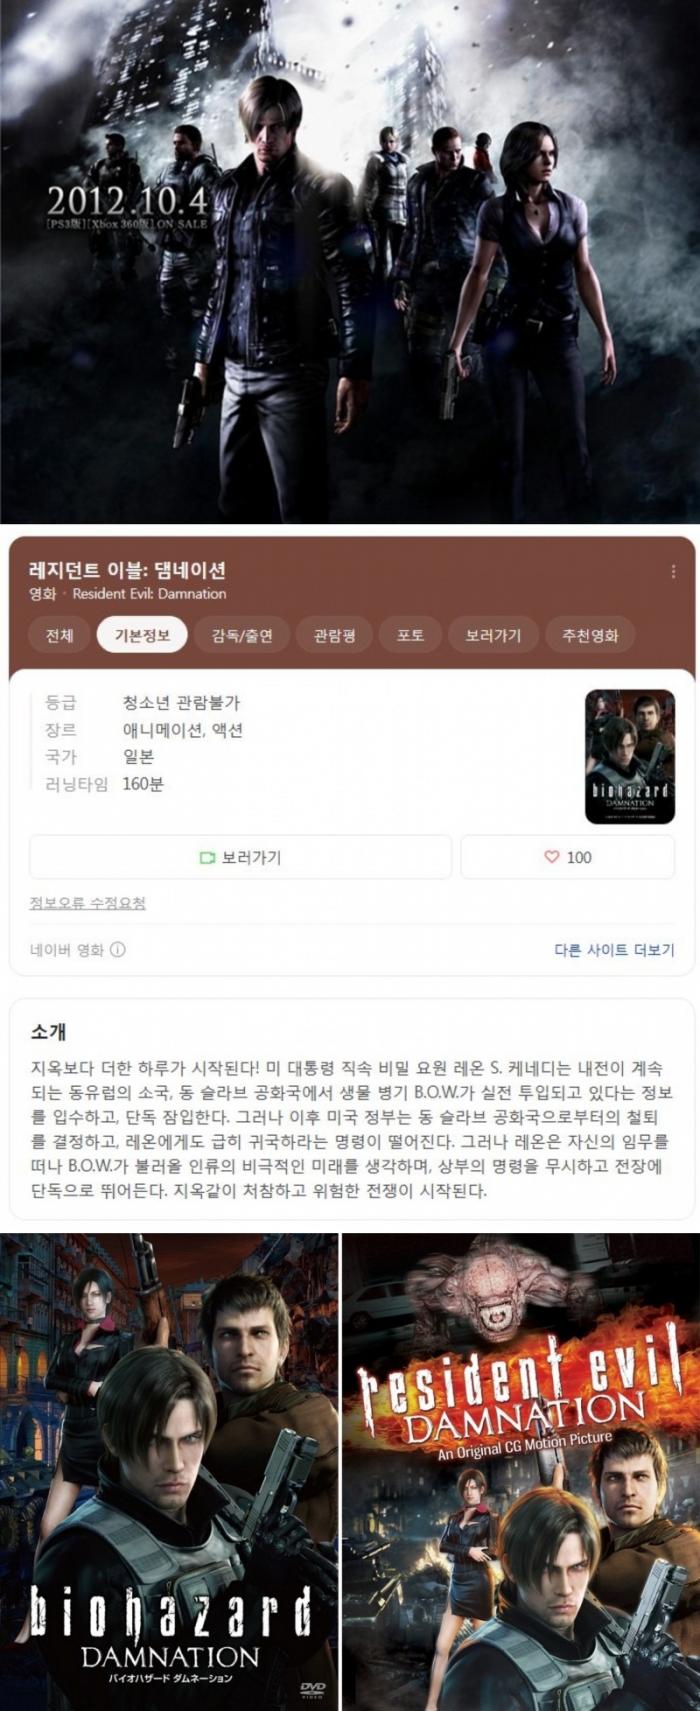This screenshot has height=1711, width=700.
Task: Open the three-dot more options menu
Action: (x=673, y=571)
